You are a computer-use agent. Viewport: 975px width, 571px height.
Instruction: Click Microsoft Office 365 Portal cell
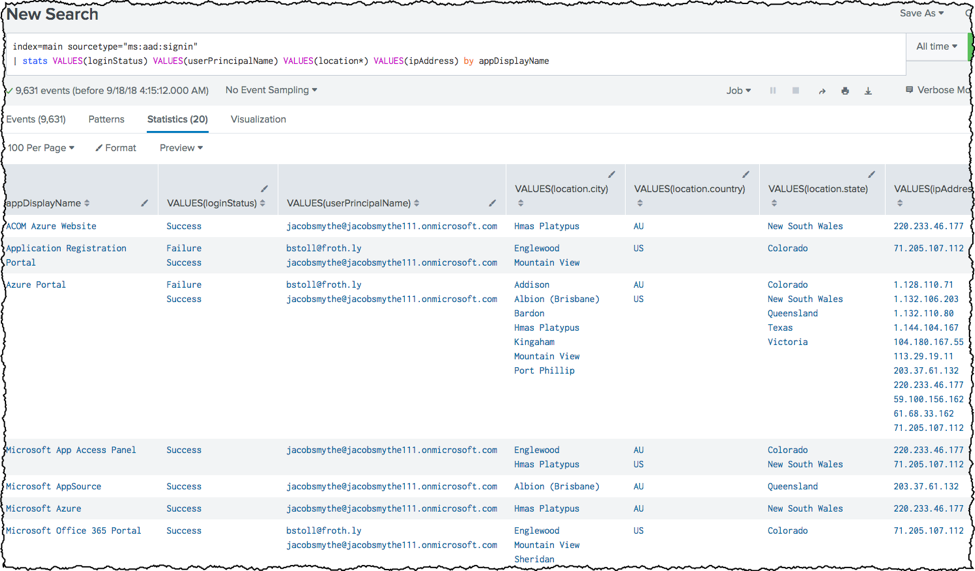[73, 531]
